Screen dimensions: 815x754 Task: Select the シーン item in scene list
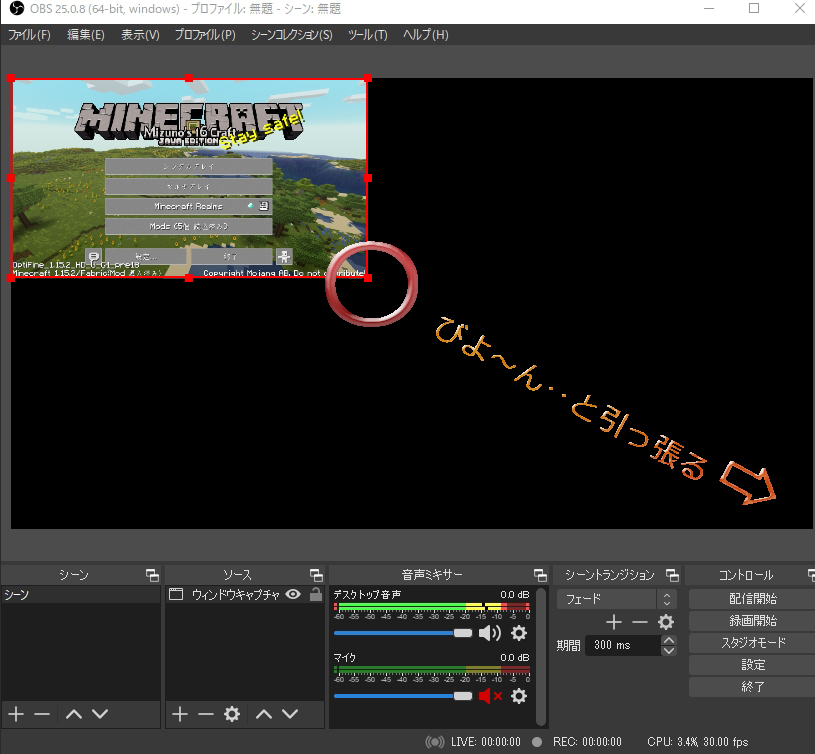click(x=80, y=594)
